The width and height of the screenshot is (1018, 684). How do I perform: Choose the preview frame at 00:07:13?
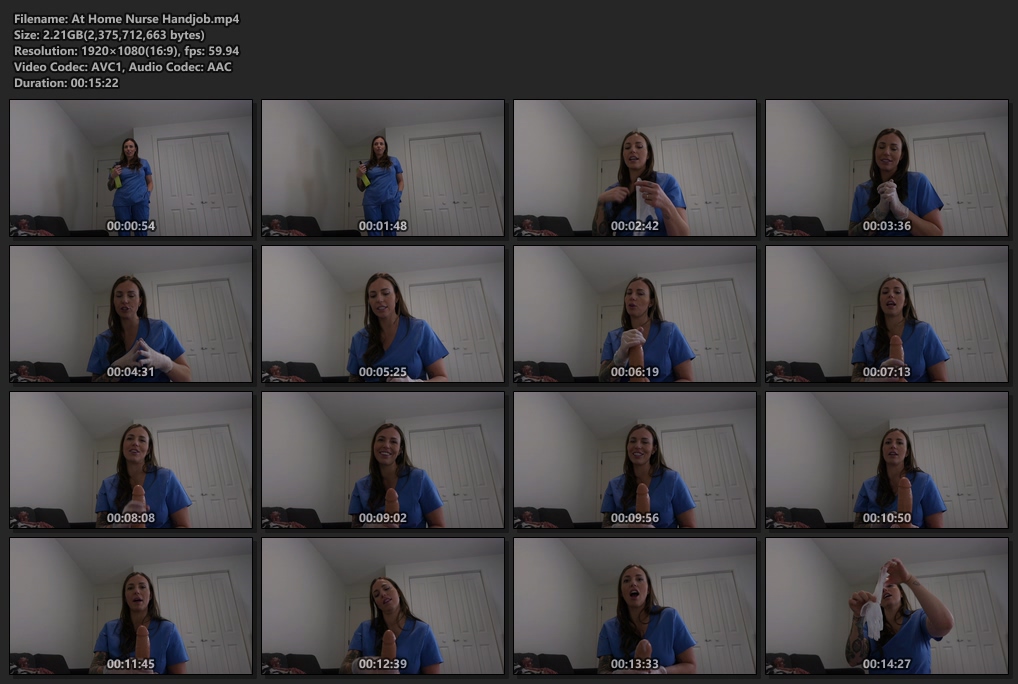887,314
